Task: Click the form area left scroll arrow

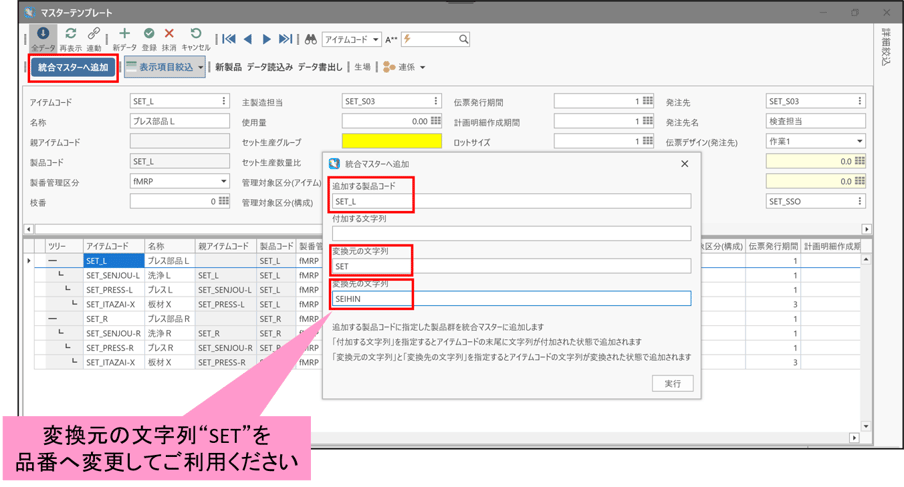Action: click(29, 229)
